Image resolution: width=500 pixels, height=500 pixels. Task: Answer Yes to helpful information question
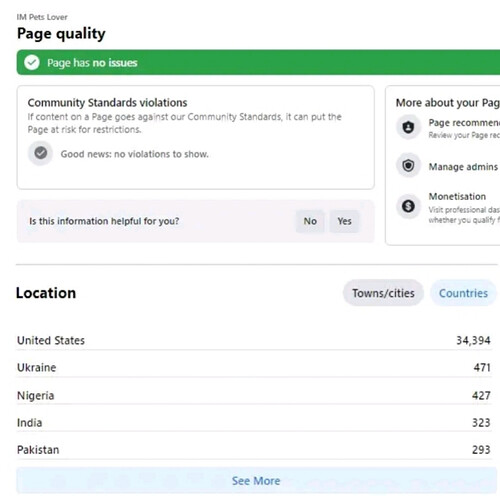pos(344,221)
